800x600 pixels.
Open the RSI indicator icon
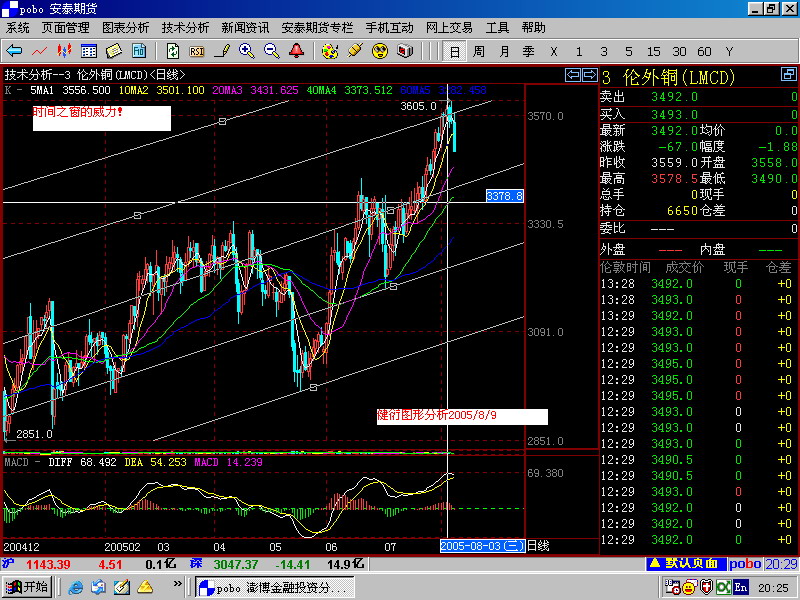197,52
